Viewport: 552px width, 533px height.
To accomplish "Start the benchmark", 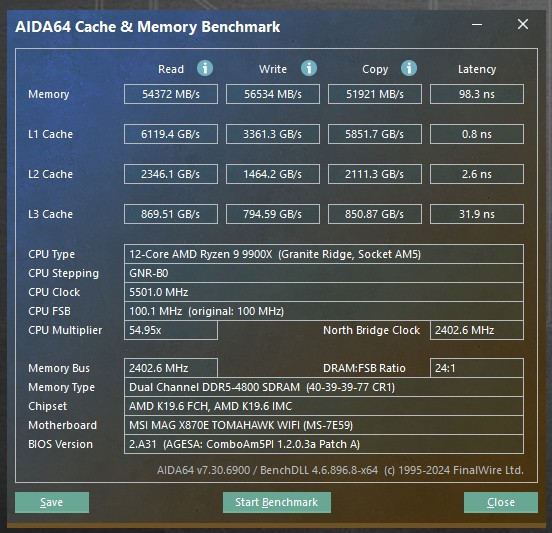I will coord(277,502).
